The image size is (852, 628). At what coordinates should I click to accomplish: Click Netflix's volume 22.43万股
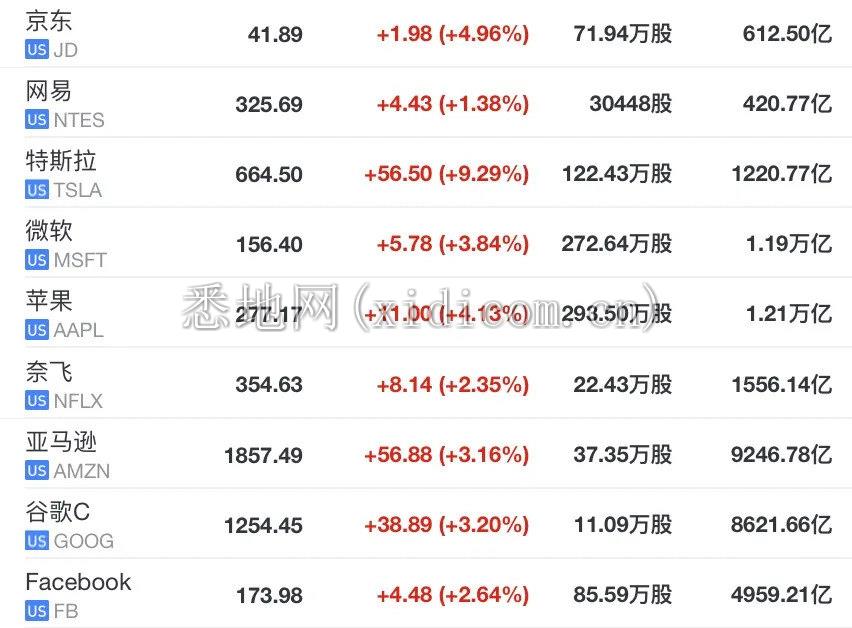pos(623,385)
